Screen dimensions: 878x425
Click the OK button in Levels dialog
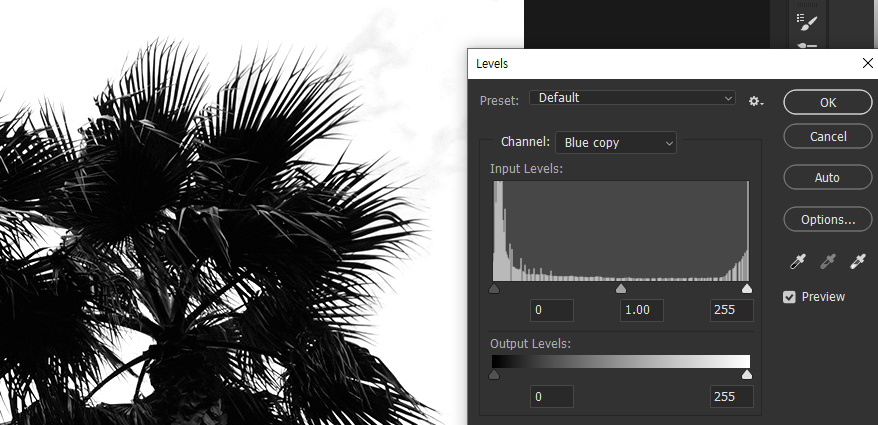tap(828, 102)
